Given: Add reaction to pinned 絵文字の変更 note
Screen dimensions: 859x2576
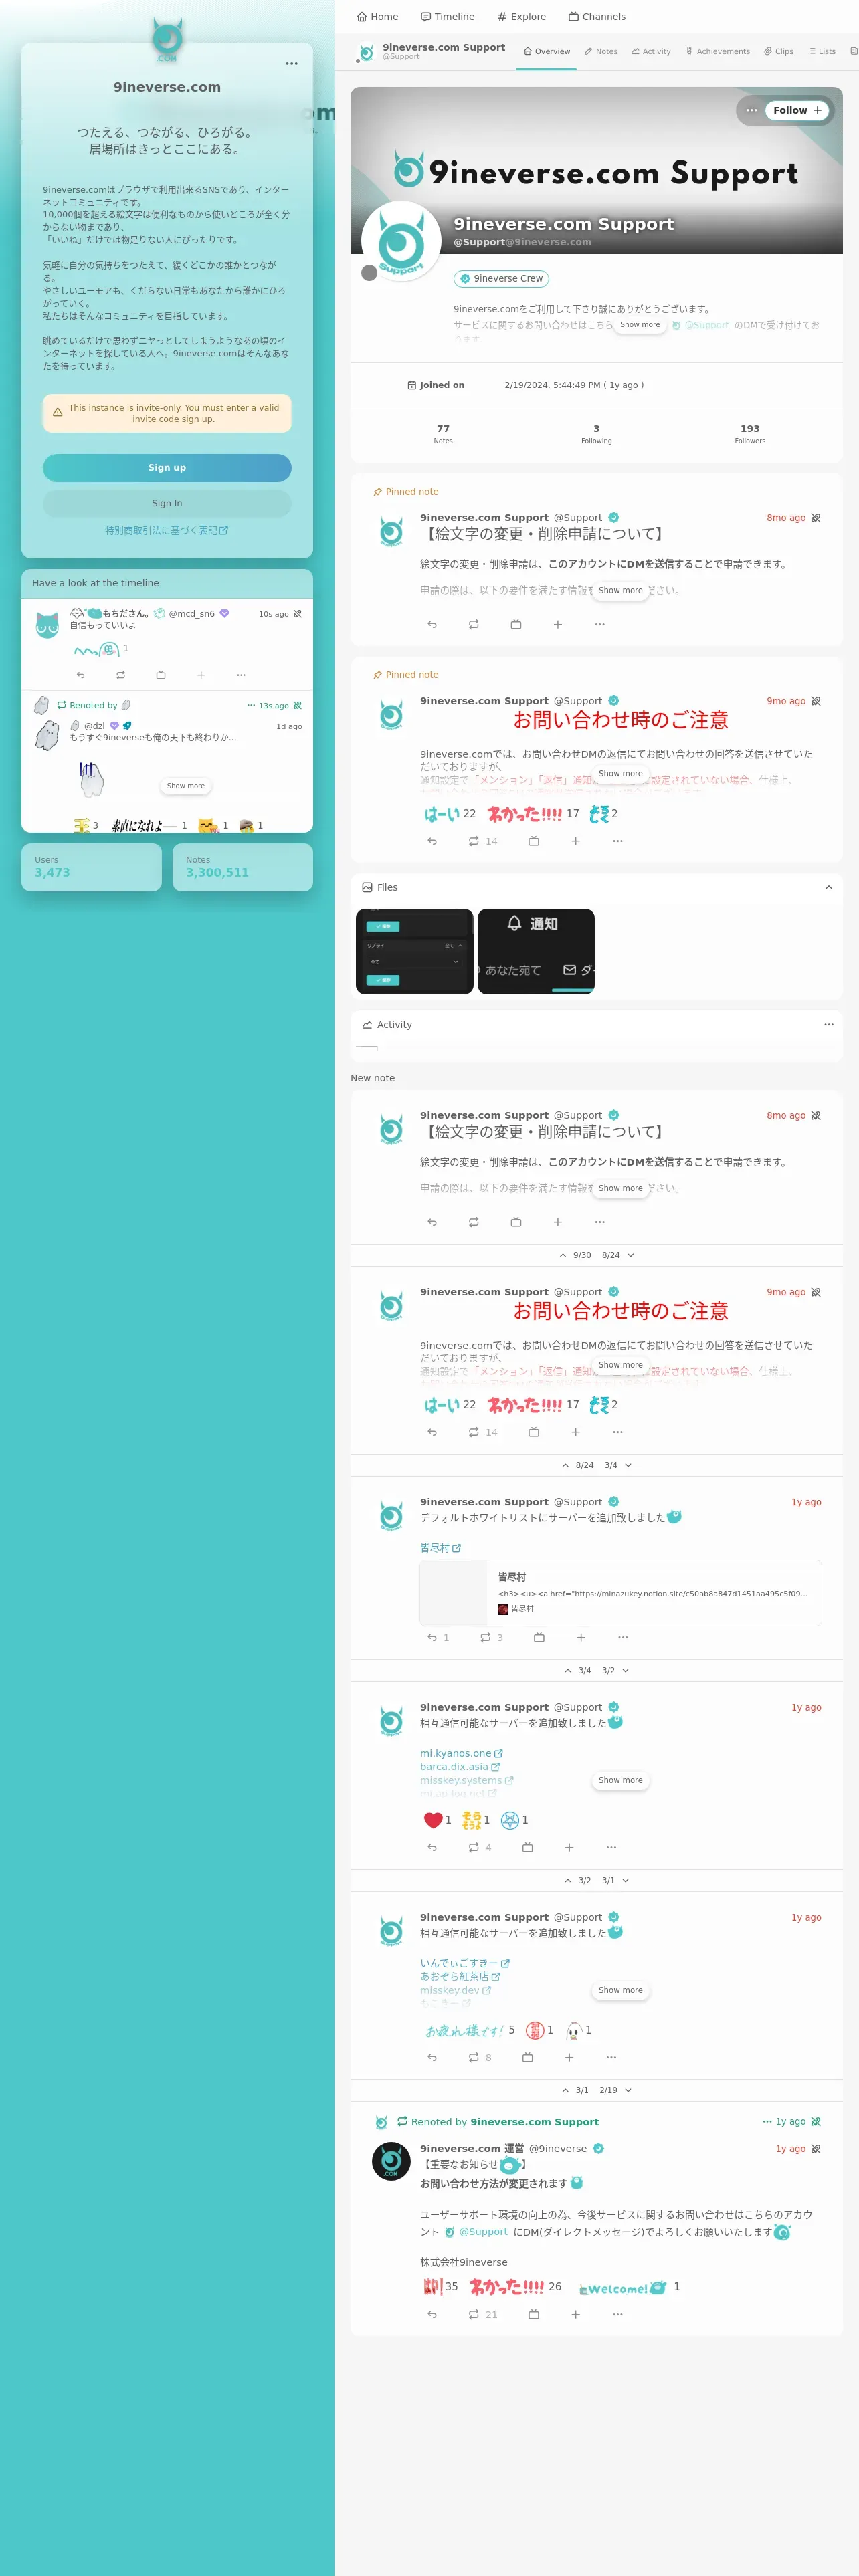Looking at the screenshot, I should (558, 624).
